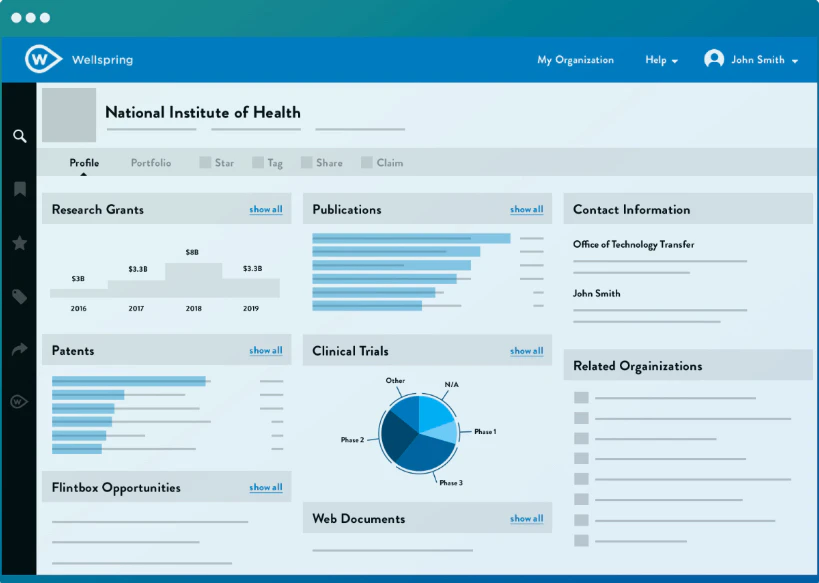Viewport: 819px width, 583px height.
Task: Open the John Smith account dropdown arrow
Action: pyautogui.click(x=795, y=61)
